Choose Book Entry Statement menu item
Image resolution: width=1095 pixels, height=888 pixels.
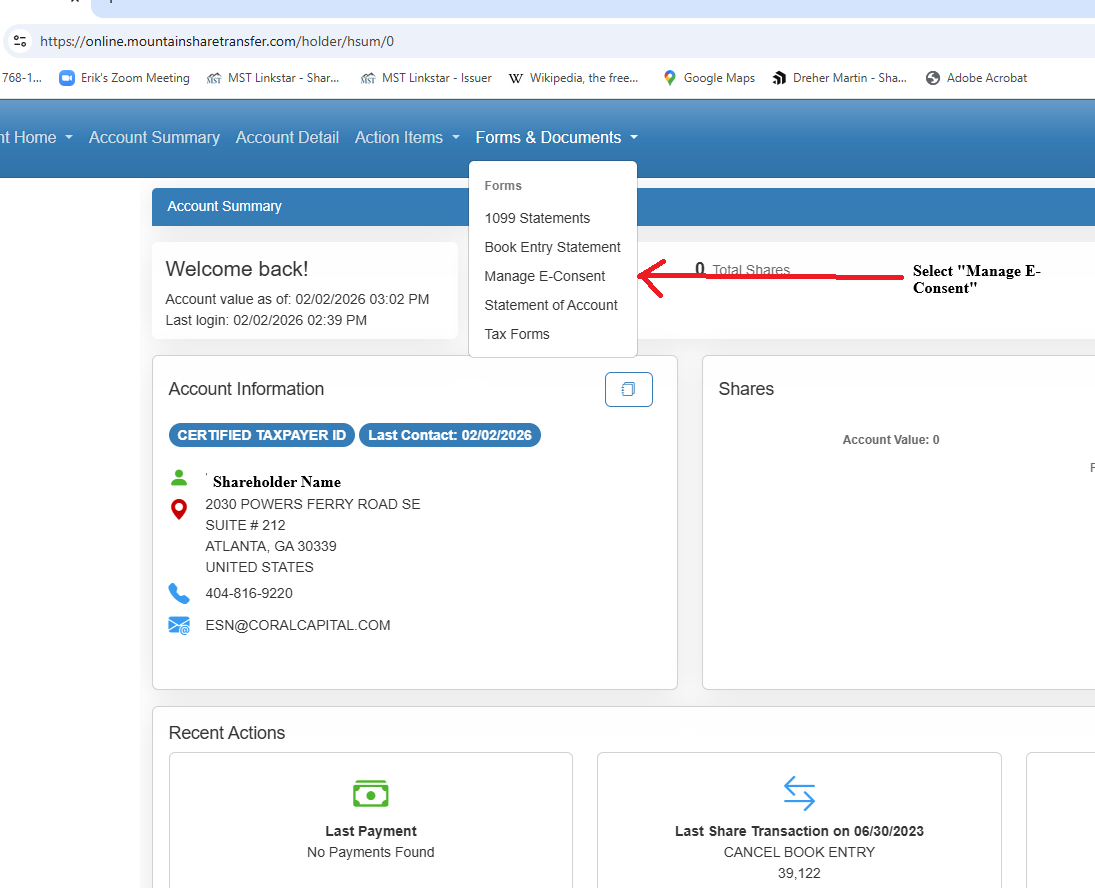552,247
